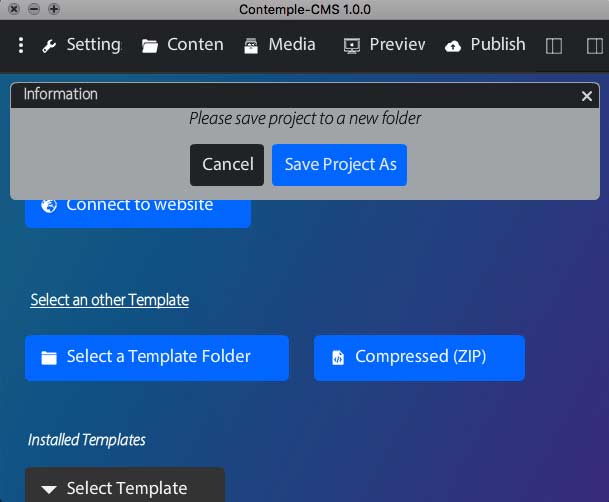Click the Compressed (ZIP) file icon

click(338, 357)
